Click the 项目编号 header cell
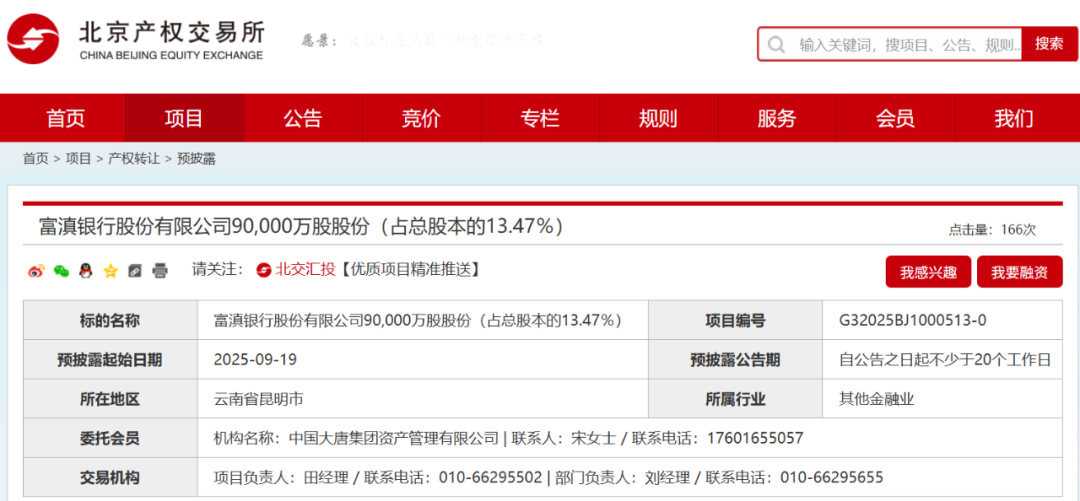The image size is (1080, 501). tap(735, 320)
